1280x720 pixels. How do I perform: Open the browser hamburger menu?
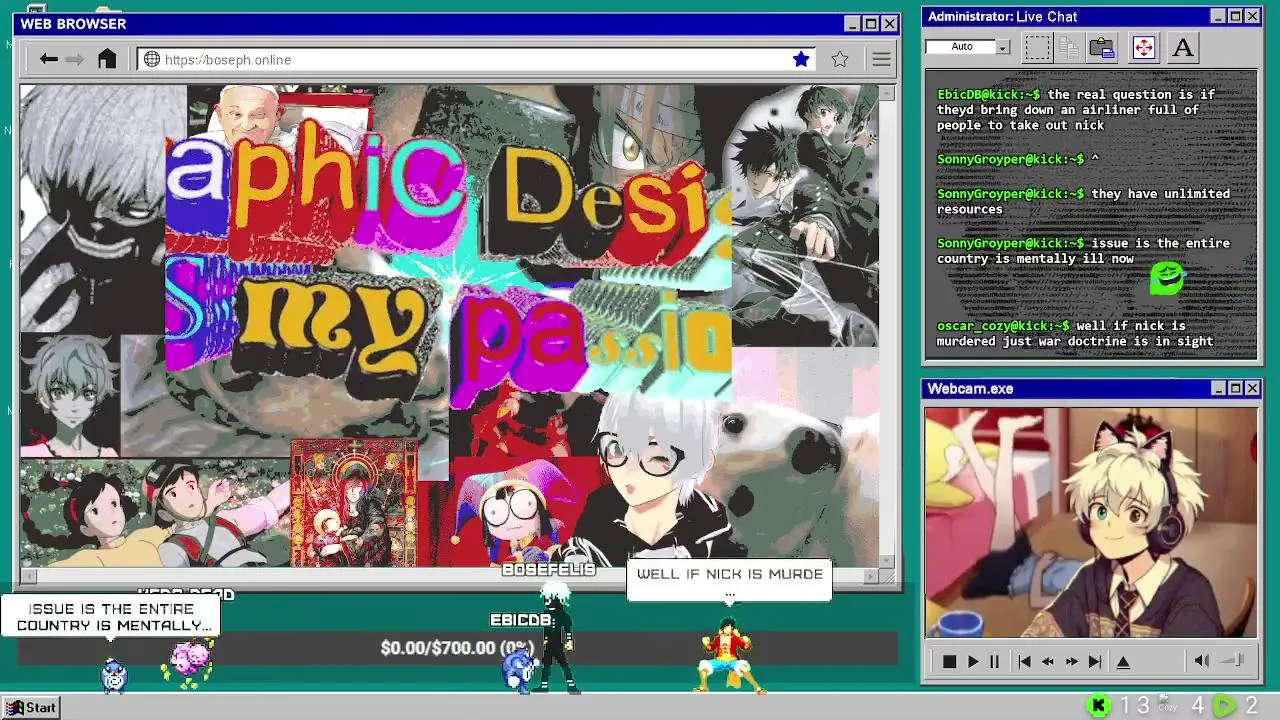point(881,59)
